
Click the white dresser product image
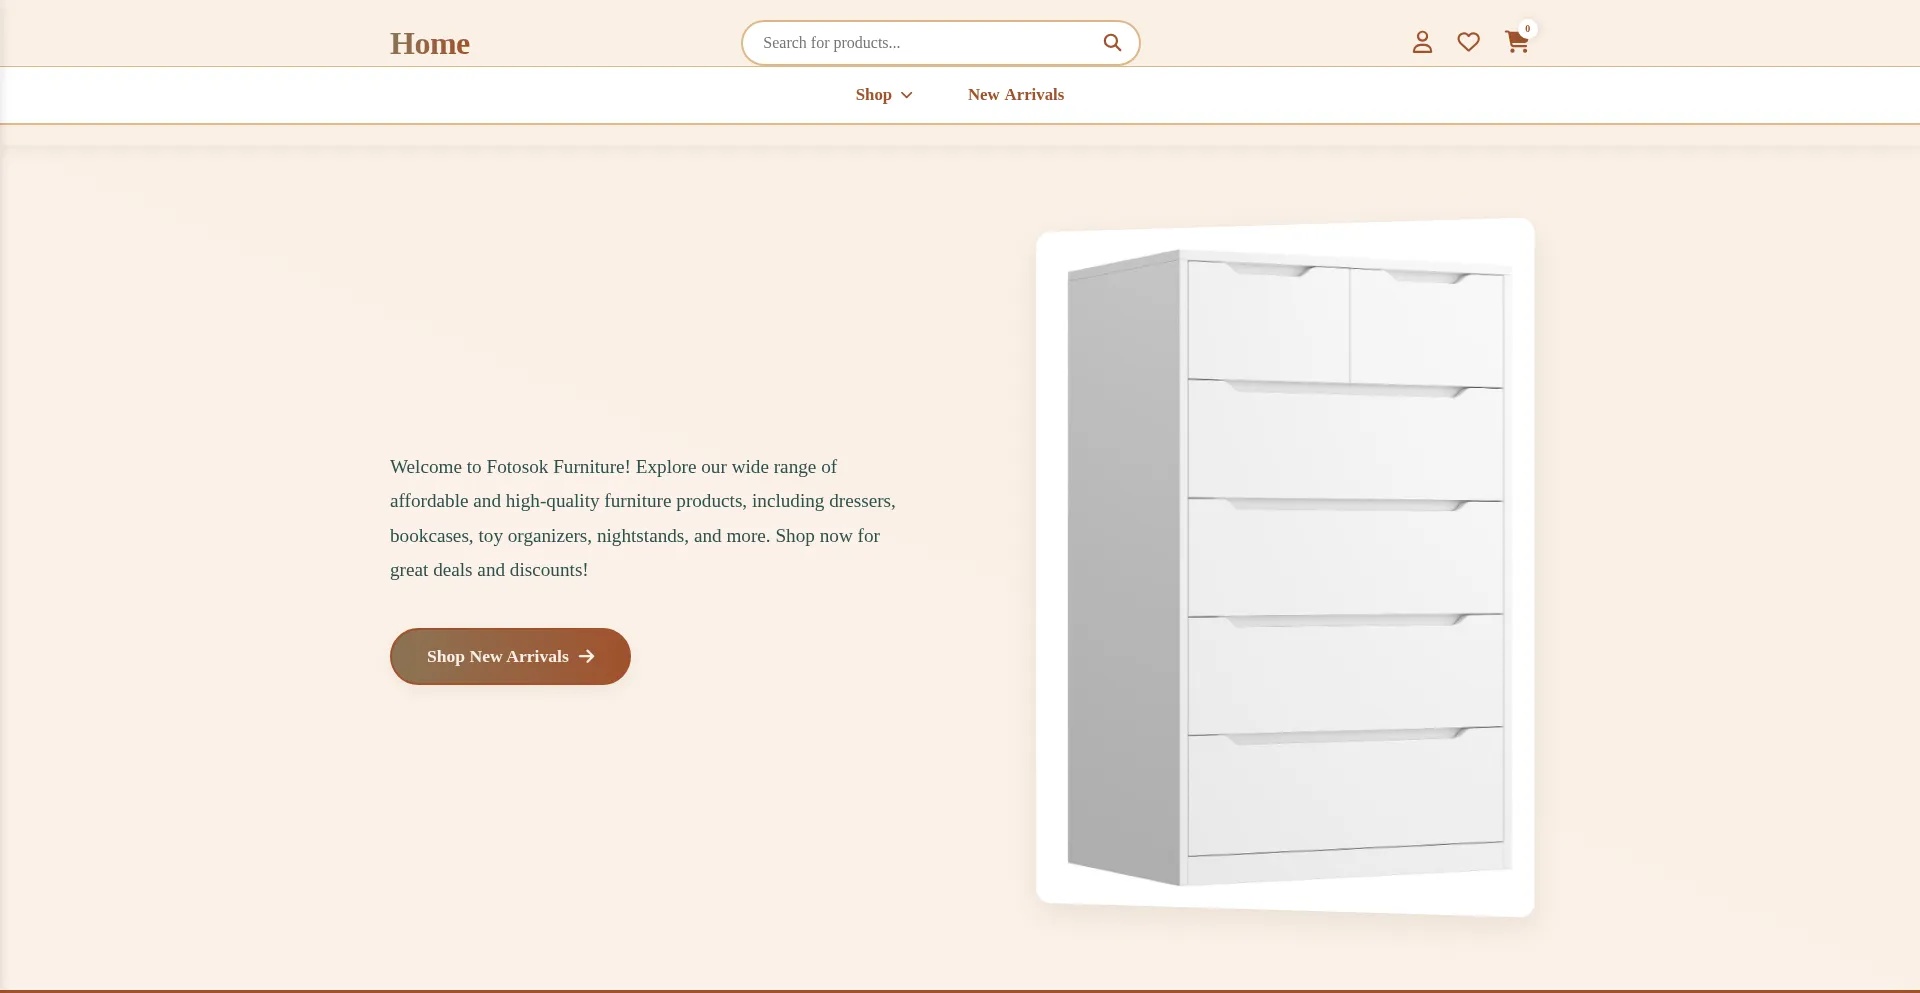1285,567
